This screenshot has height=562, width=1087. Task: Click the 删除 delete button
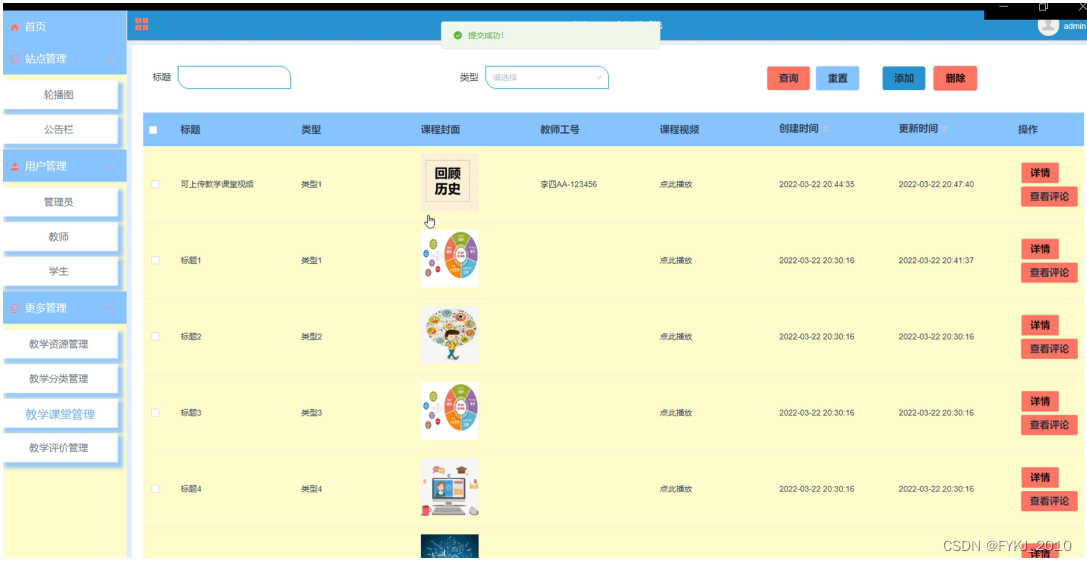pyautogui.click(x=955, y=78)
